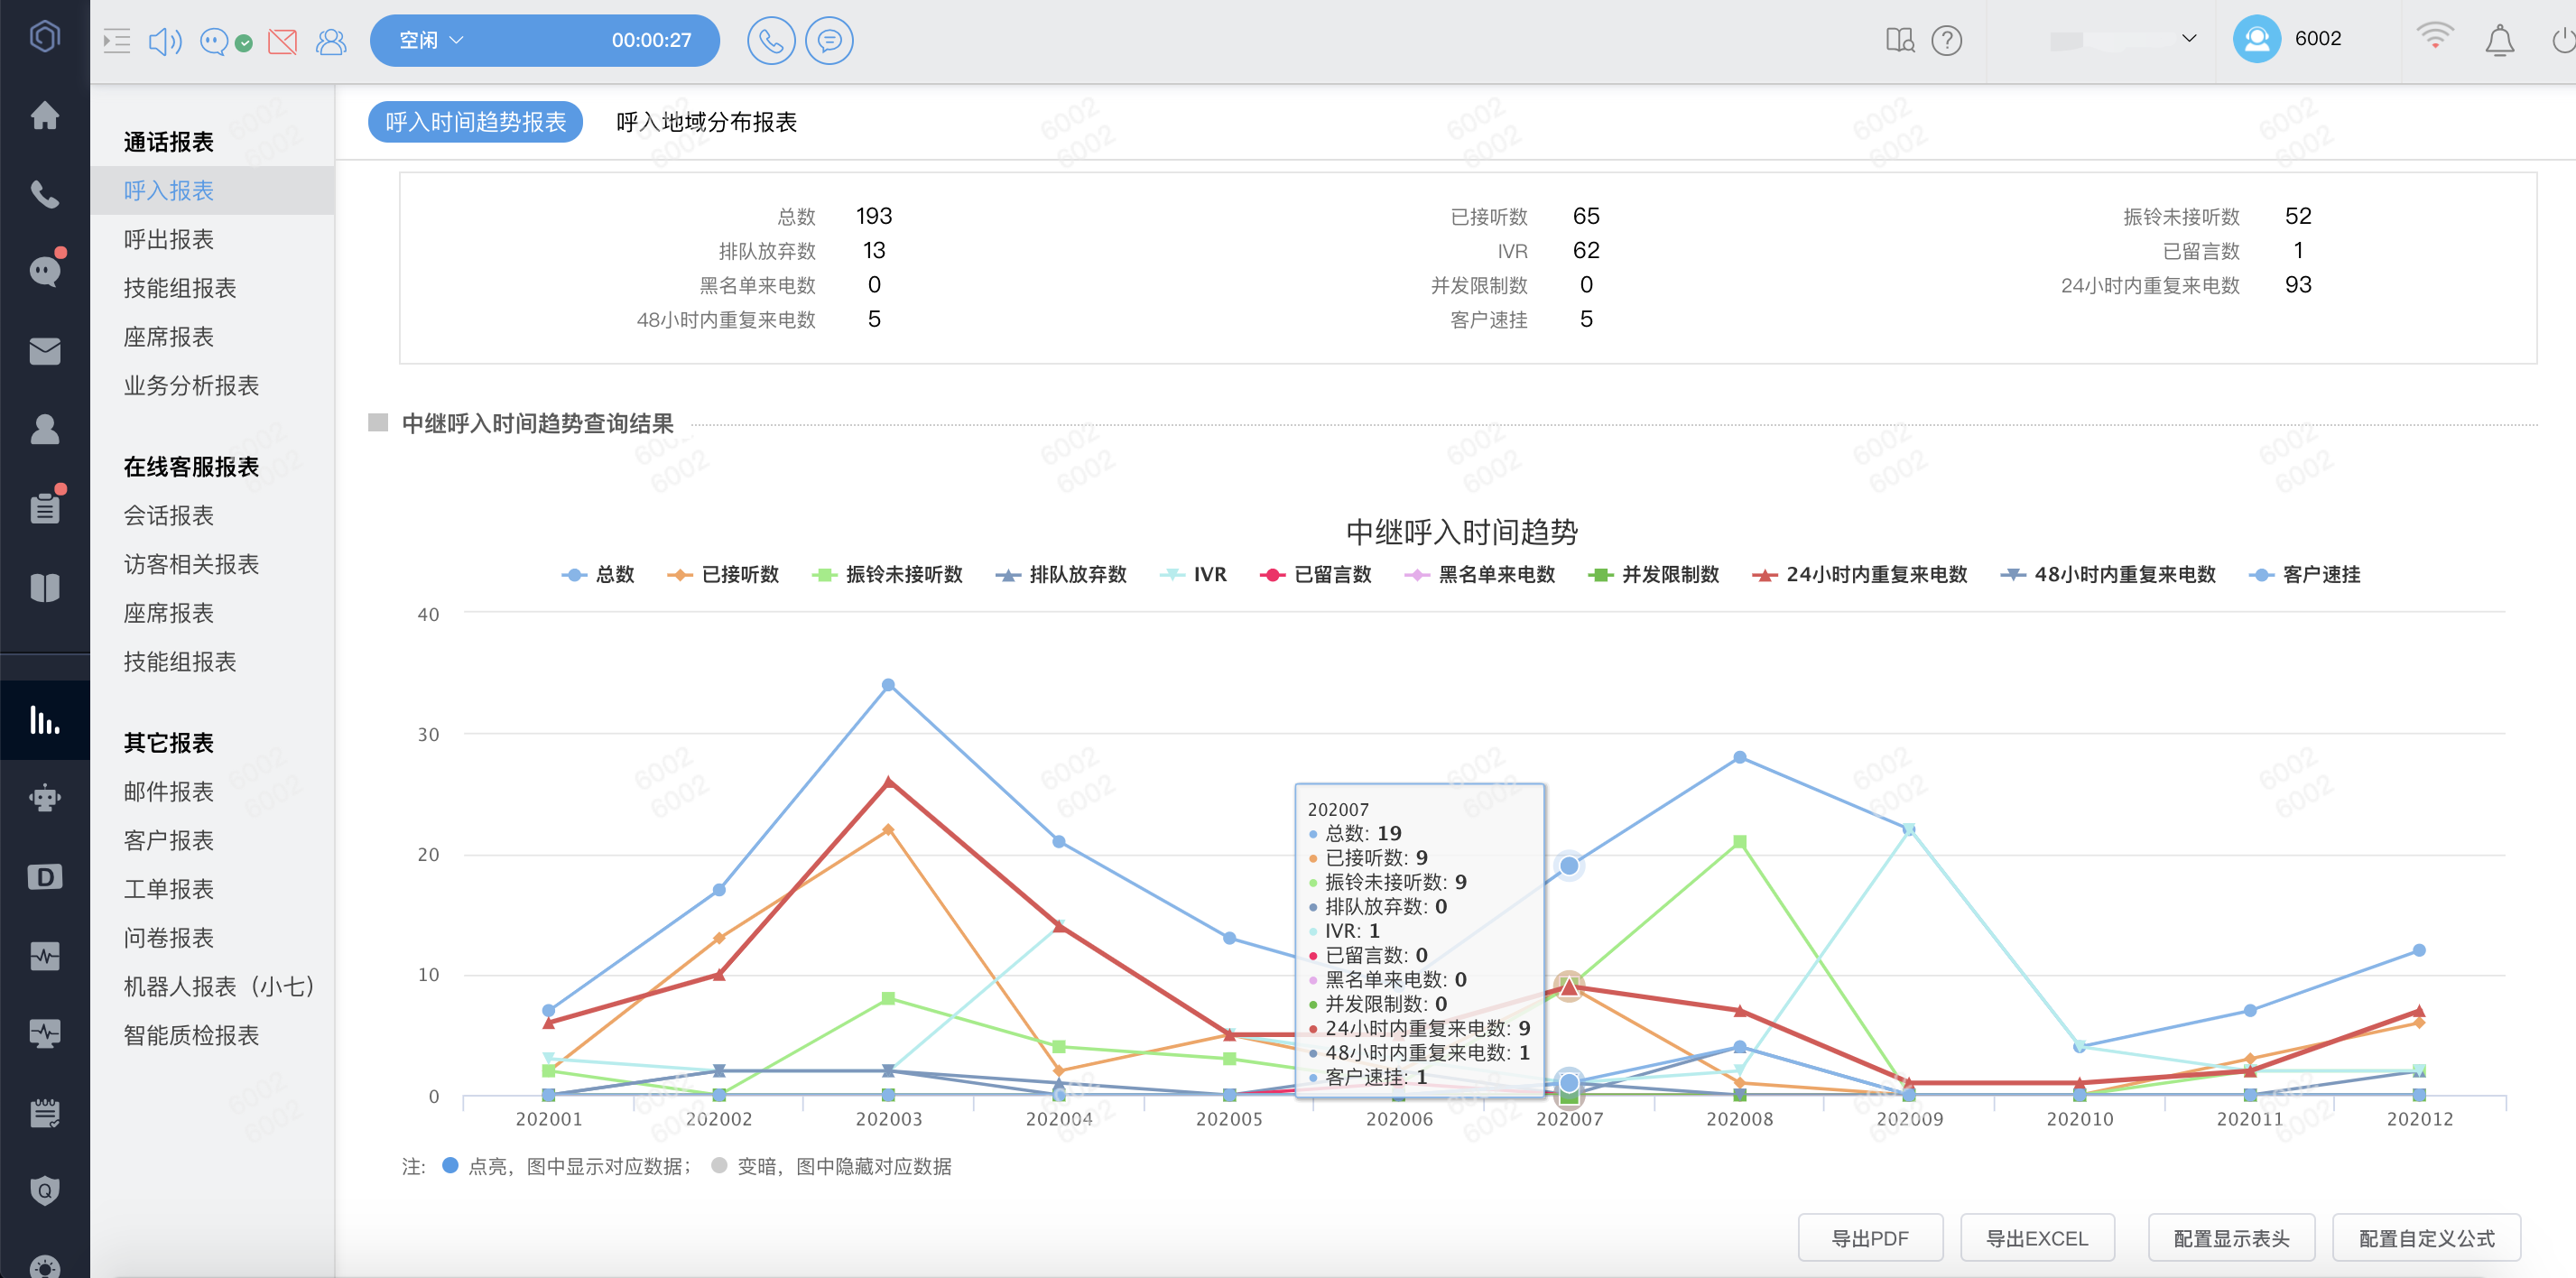
Task: Toggle 并发限制数 series in chart legend
Action: click(1653, 574)
